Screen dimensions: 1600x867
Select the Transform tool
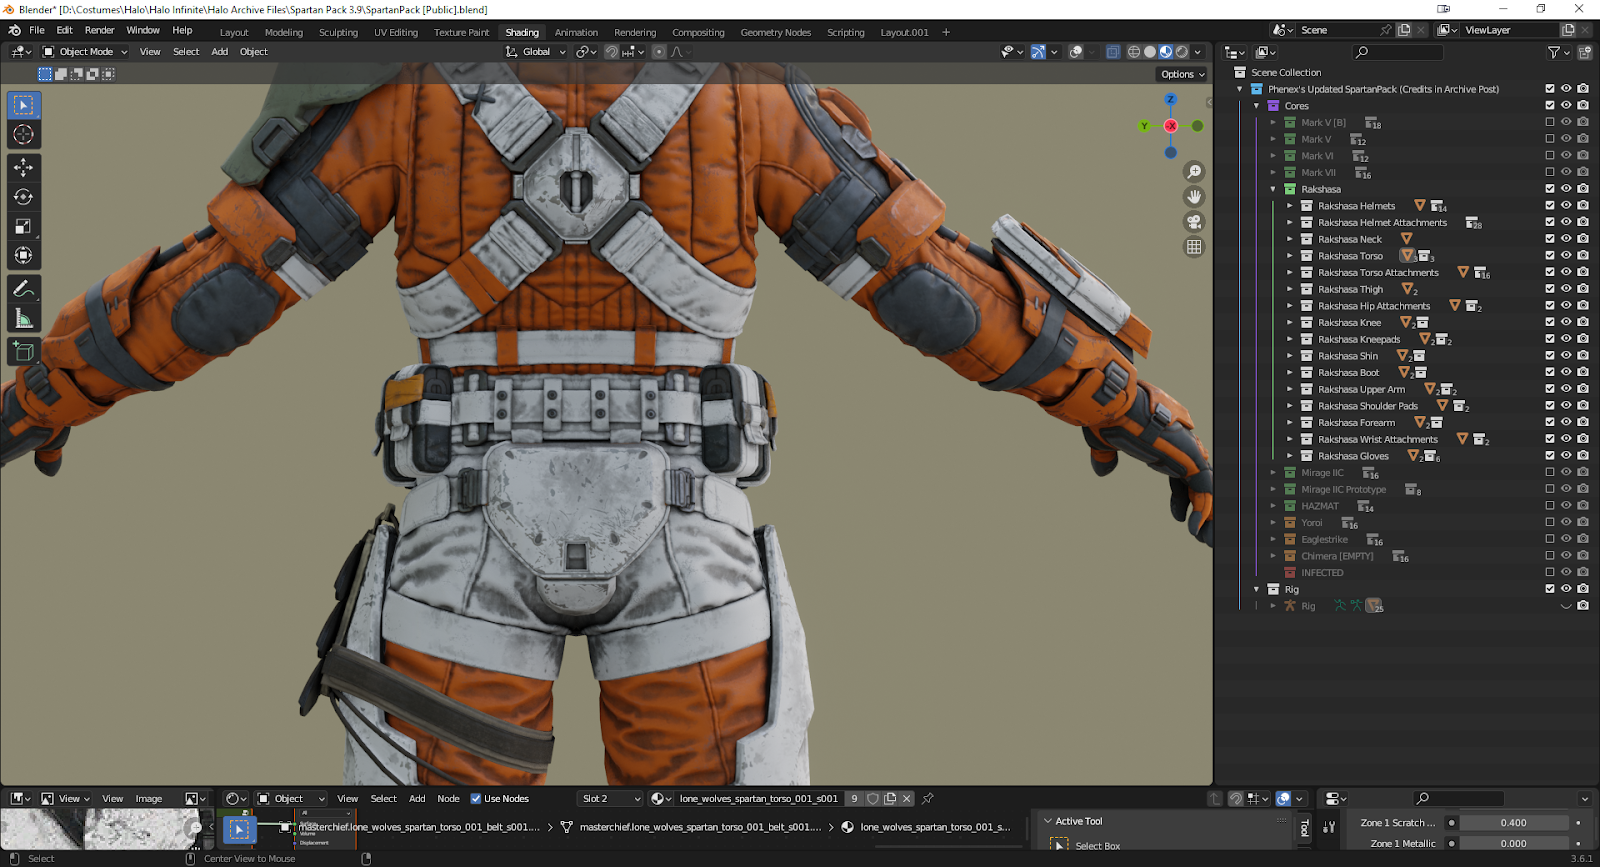pyautogui.click(x=24, y=256)
